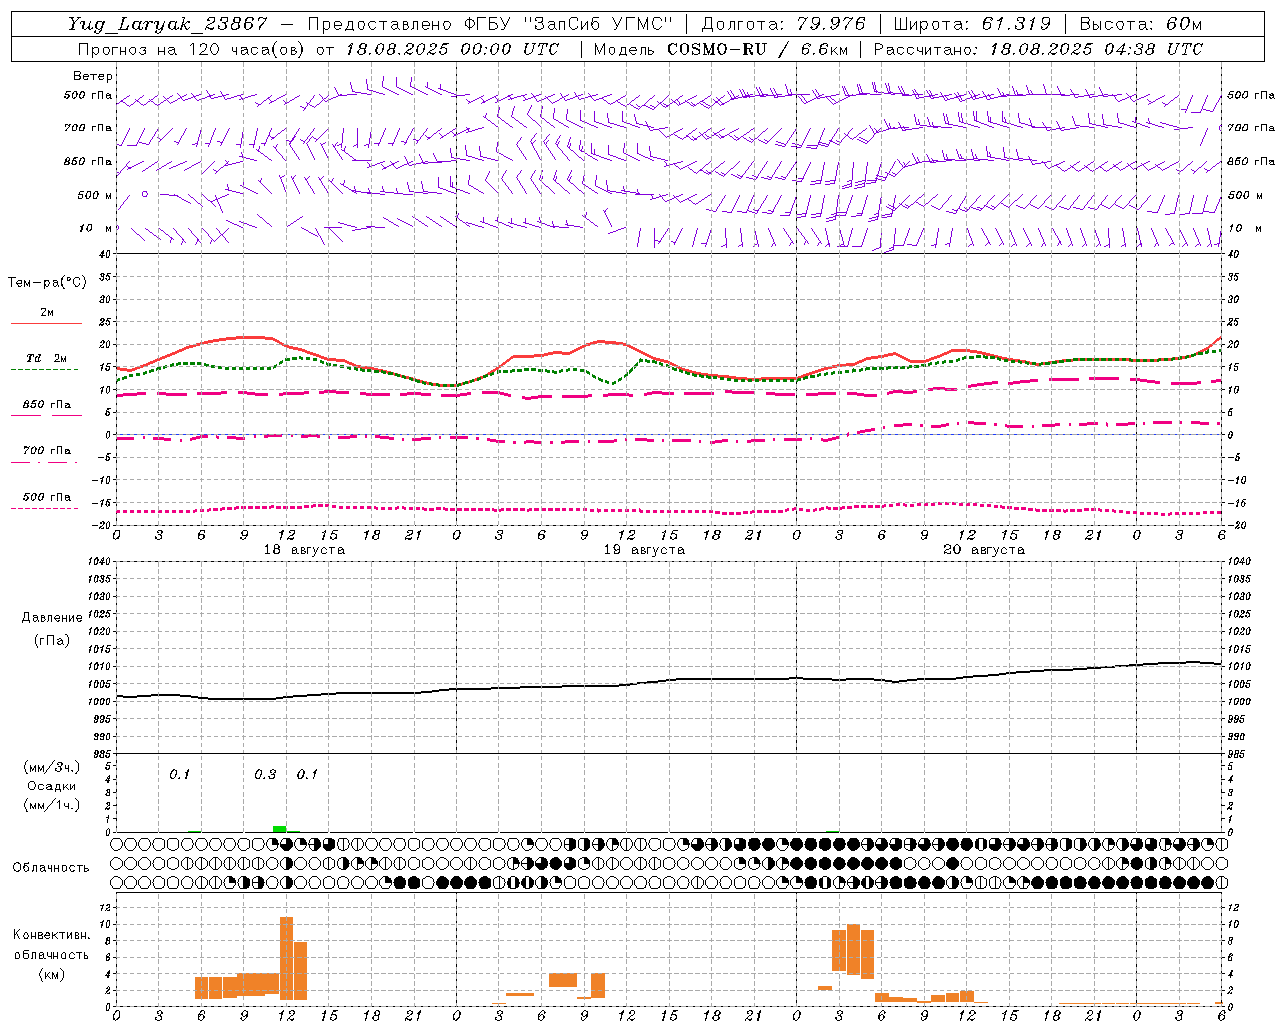Image resolution: width=1280 pixels, height=1024 pixels.
Task: Click the Широта: 61.319 value
Action: point(972,24)
